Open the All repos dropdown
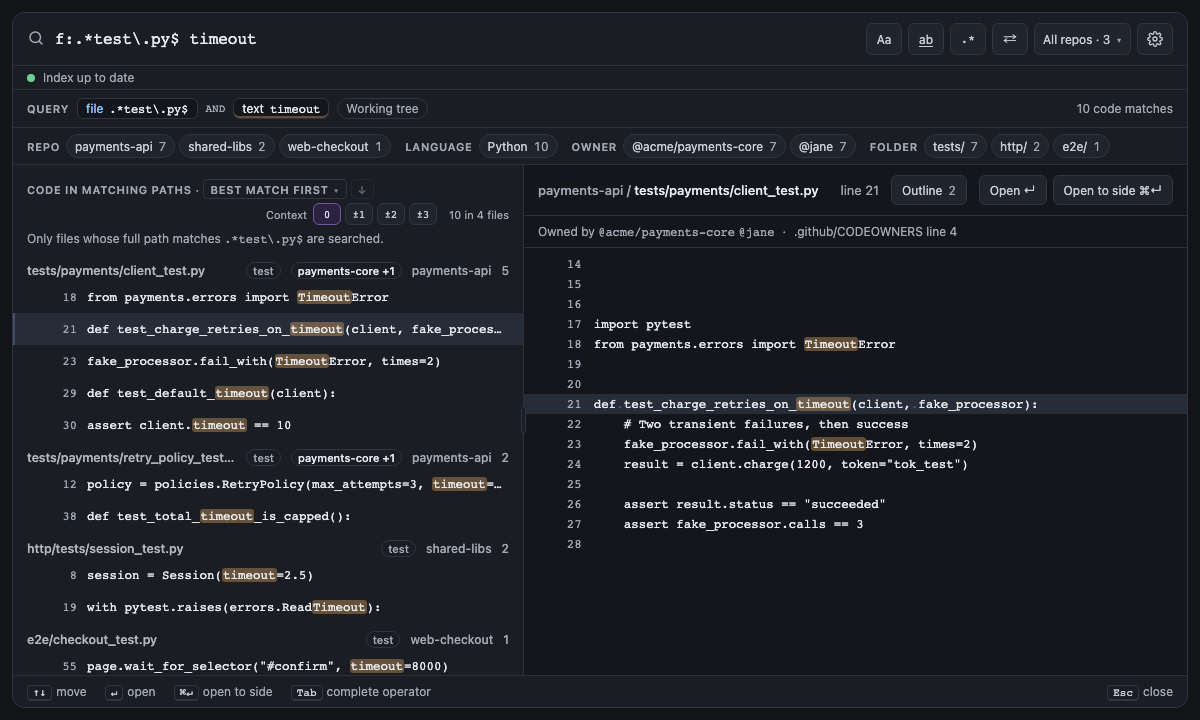 pyautogui.click(x=1082, y=39)
